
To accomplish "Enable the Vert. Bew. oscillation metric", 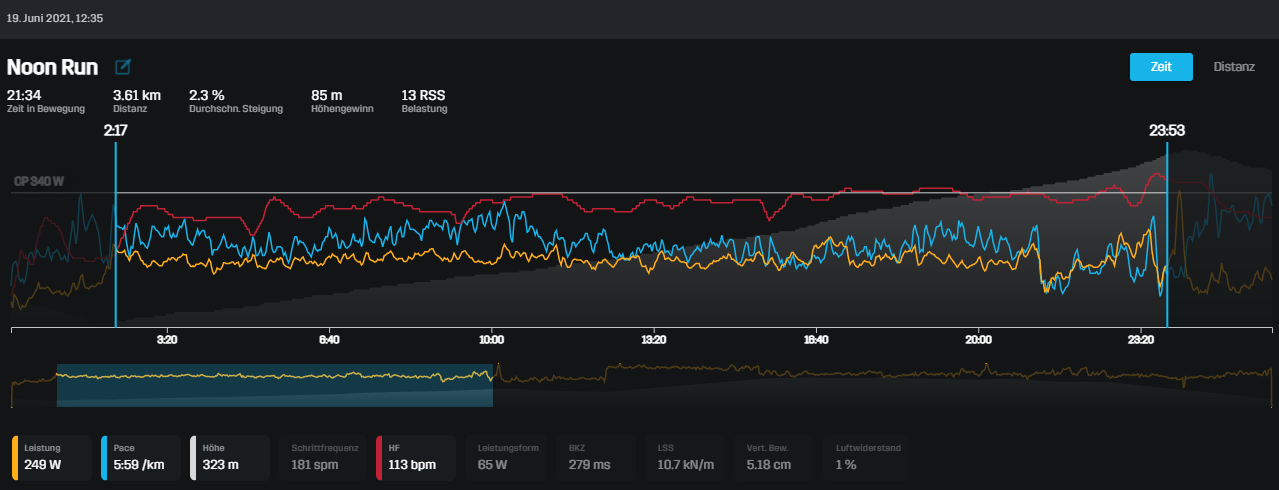I will [x=775, y=456].
